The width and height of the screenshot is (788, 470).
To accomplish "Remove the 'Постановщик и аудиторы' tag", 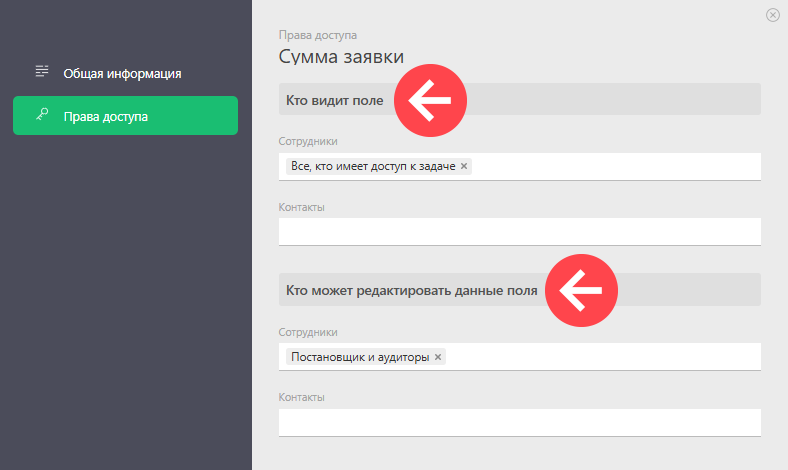I will [x=438, y=357].
